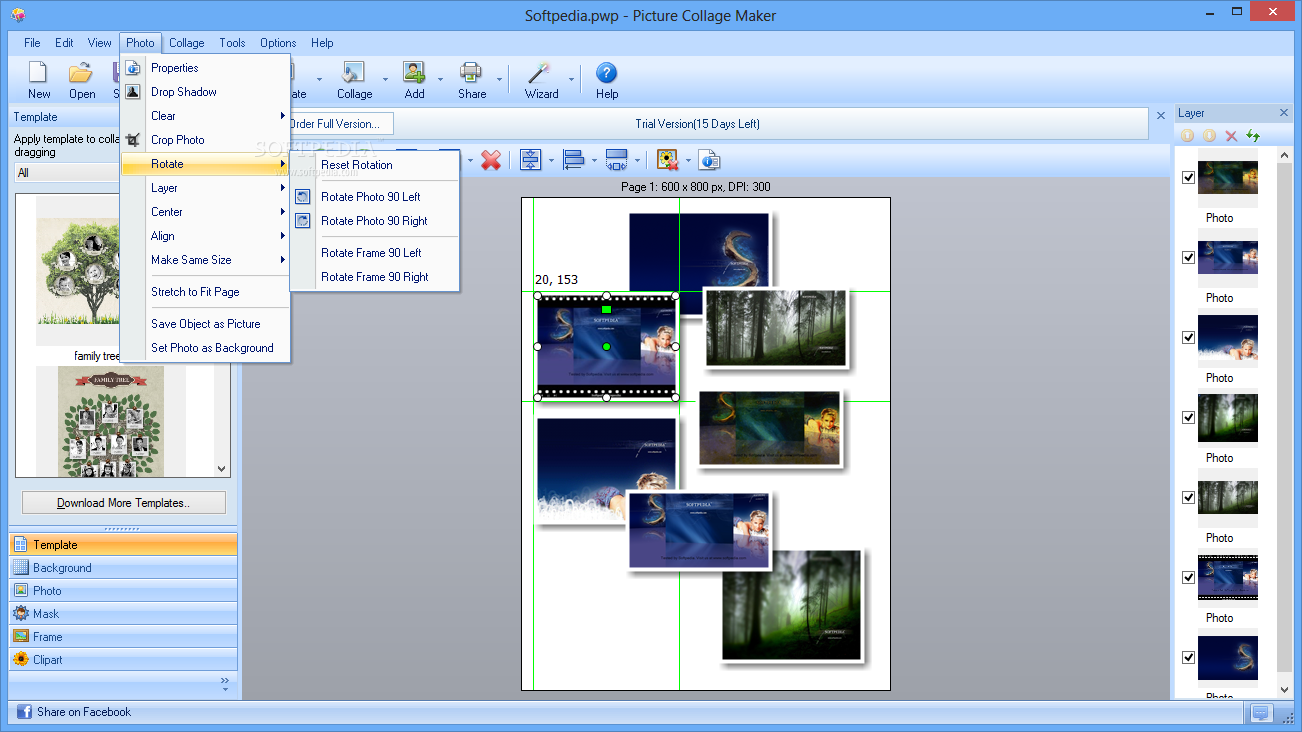Click the green rotation handle on the selected photo
Image resolution: width=1302 pixels, height=732 pixels.
[x=606, y=310]
